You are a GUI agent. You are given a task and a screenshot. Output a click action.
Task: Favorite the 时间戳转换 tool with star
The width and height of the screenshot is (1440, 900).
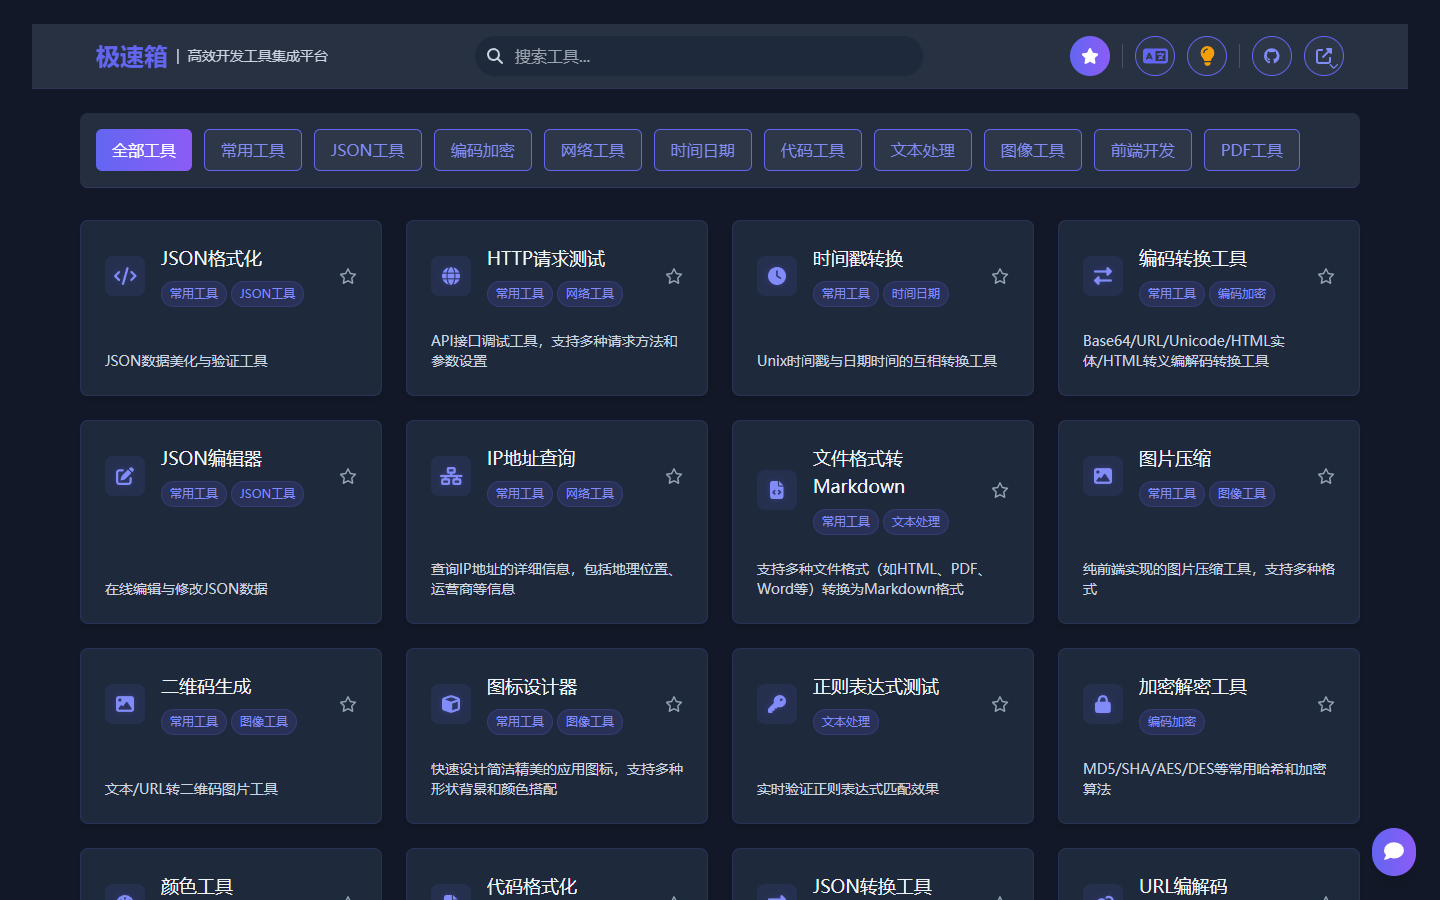[x=1000, y=276]
